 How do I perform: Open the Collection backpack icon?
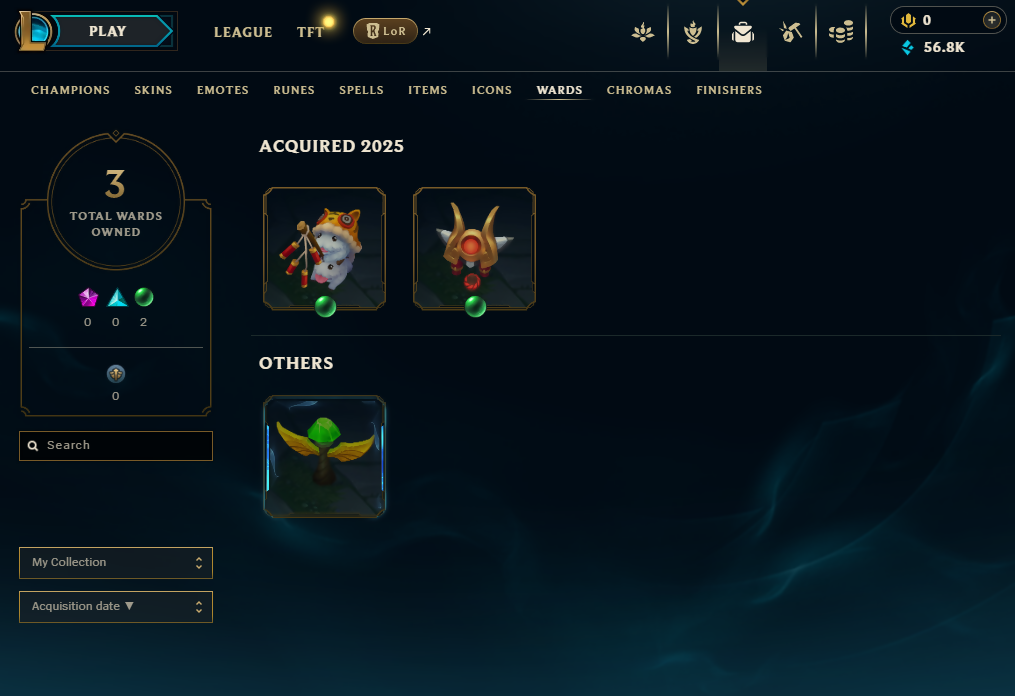point(742,32)
